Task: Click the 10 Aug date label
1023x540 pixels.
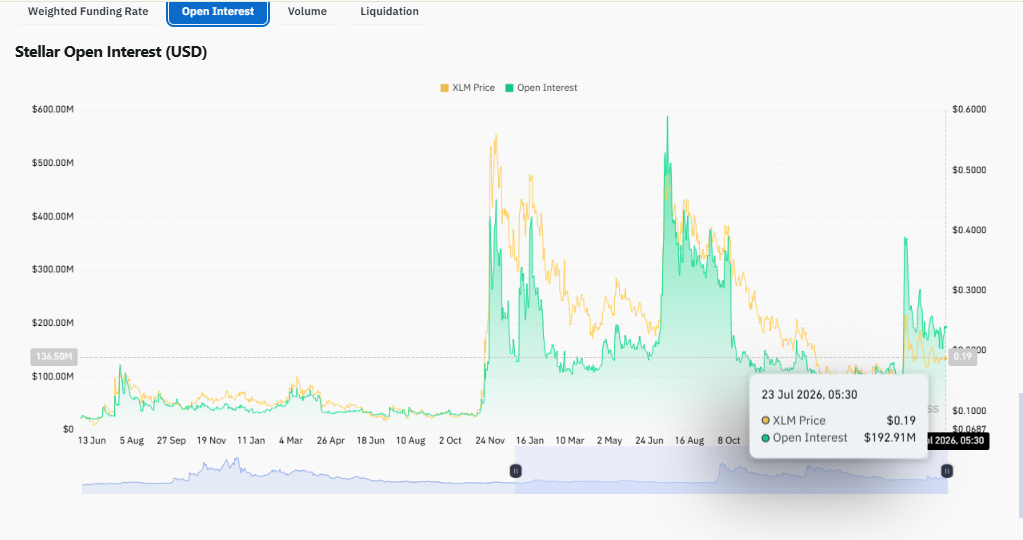Action: (411, 441)
